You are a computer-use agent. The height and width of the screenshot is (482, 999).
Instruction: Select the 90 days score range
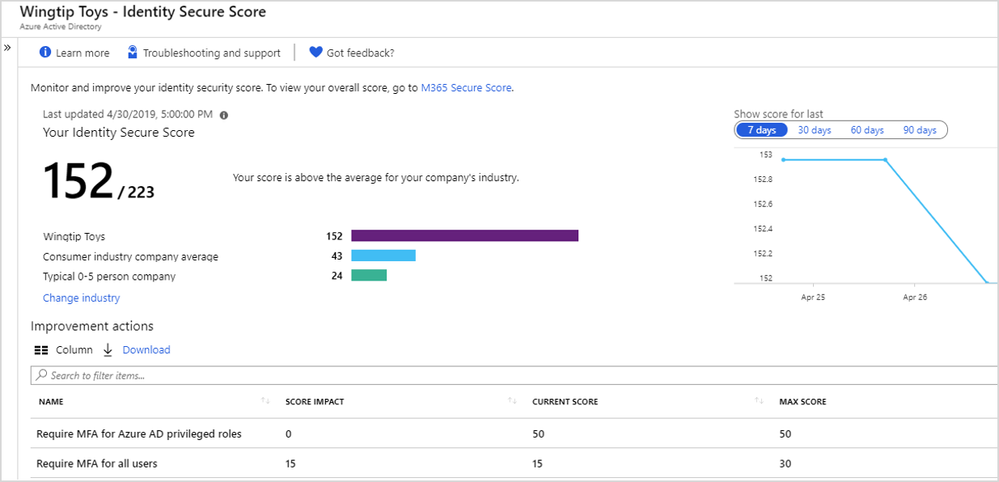pos(919,130)
